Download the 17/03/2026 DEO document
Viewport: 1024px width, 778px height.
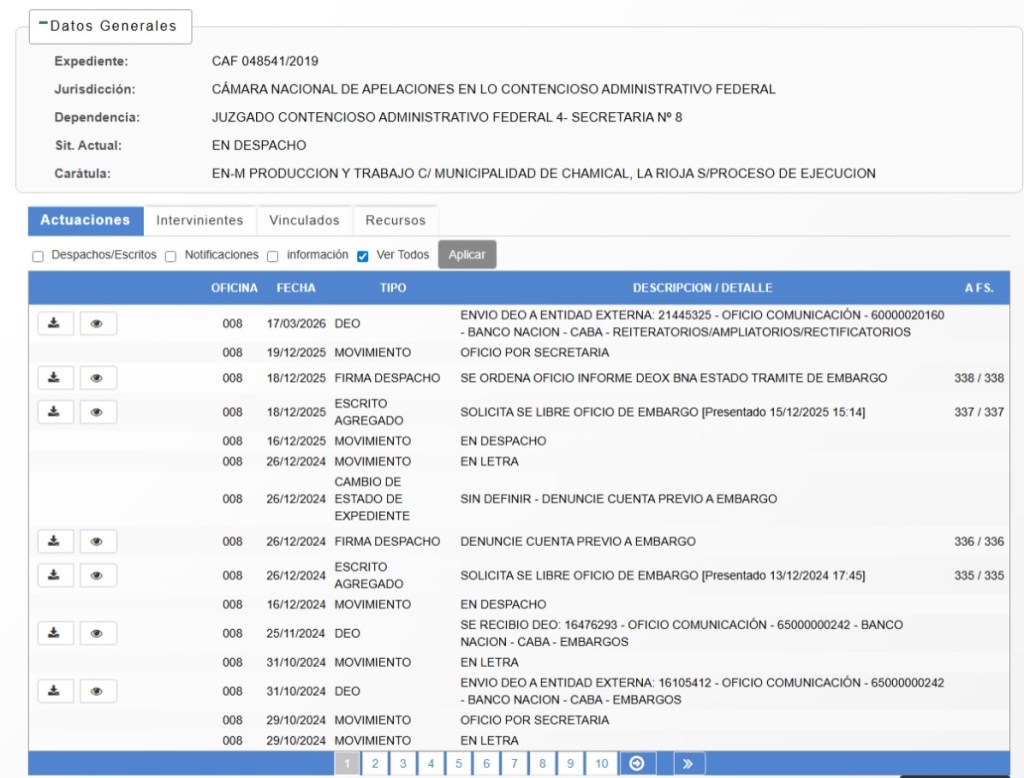55,323
